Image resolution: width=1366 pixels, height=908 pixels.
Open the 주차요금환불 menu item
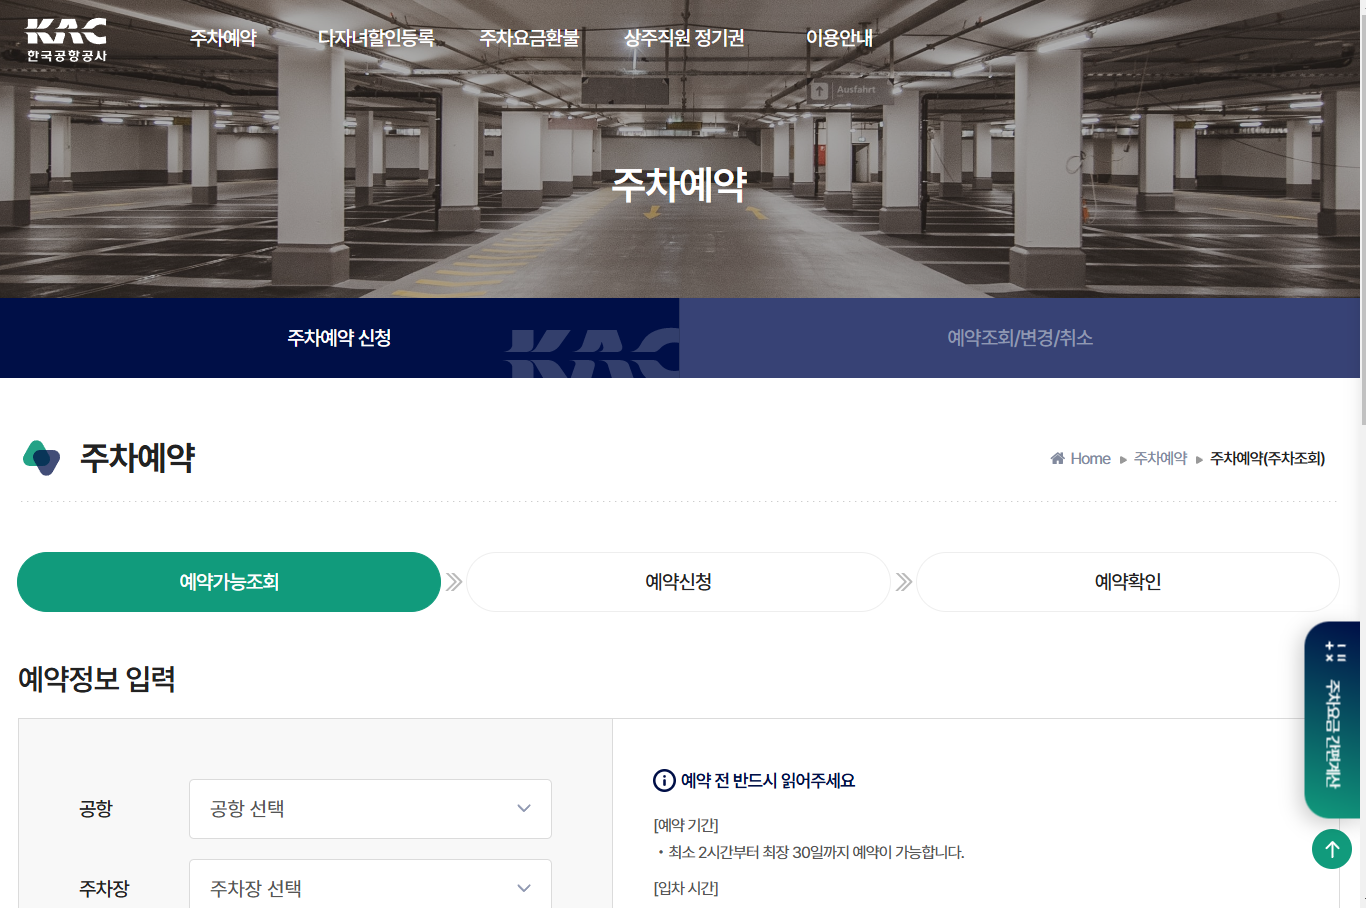coord(530,38)
